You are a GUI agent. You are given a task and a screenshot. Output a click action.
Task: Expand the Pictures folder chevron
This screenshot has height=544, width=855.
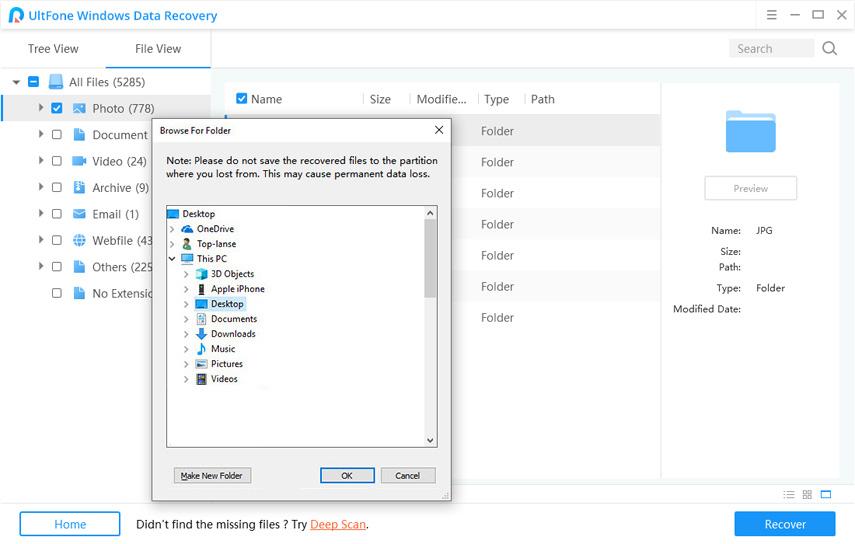pos(186,364)
